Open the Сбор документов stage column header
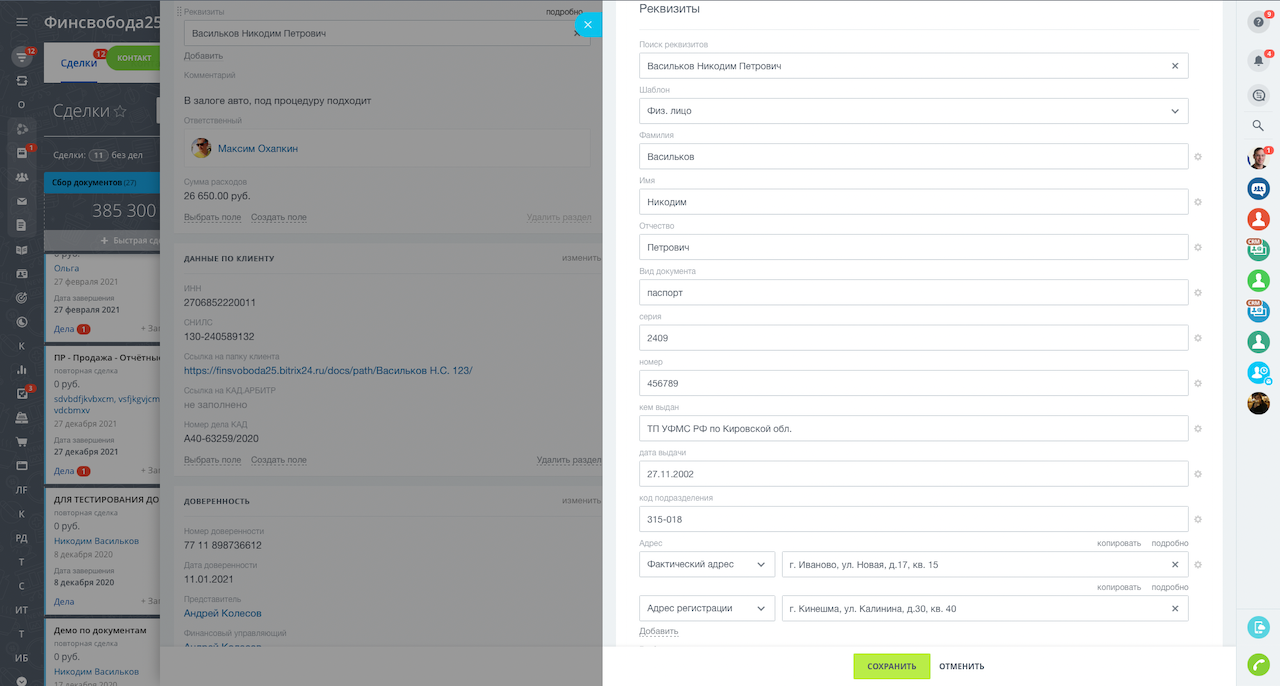Viewport: 1280px width, 686px height. (x=100, y=182)
